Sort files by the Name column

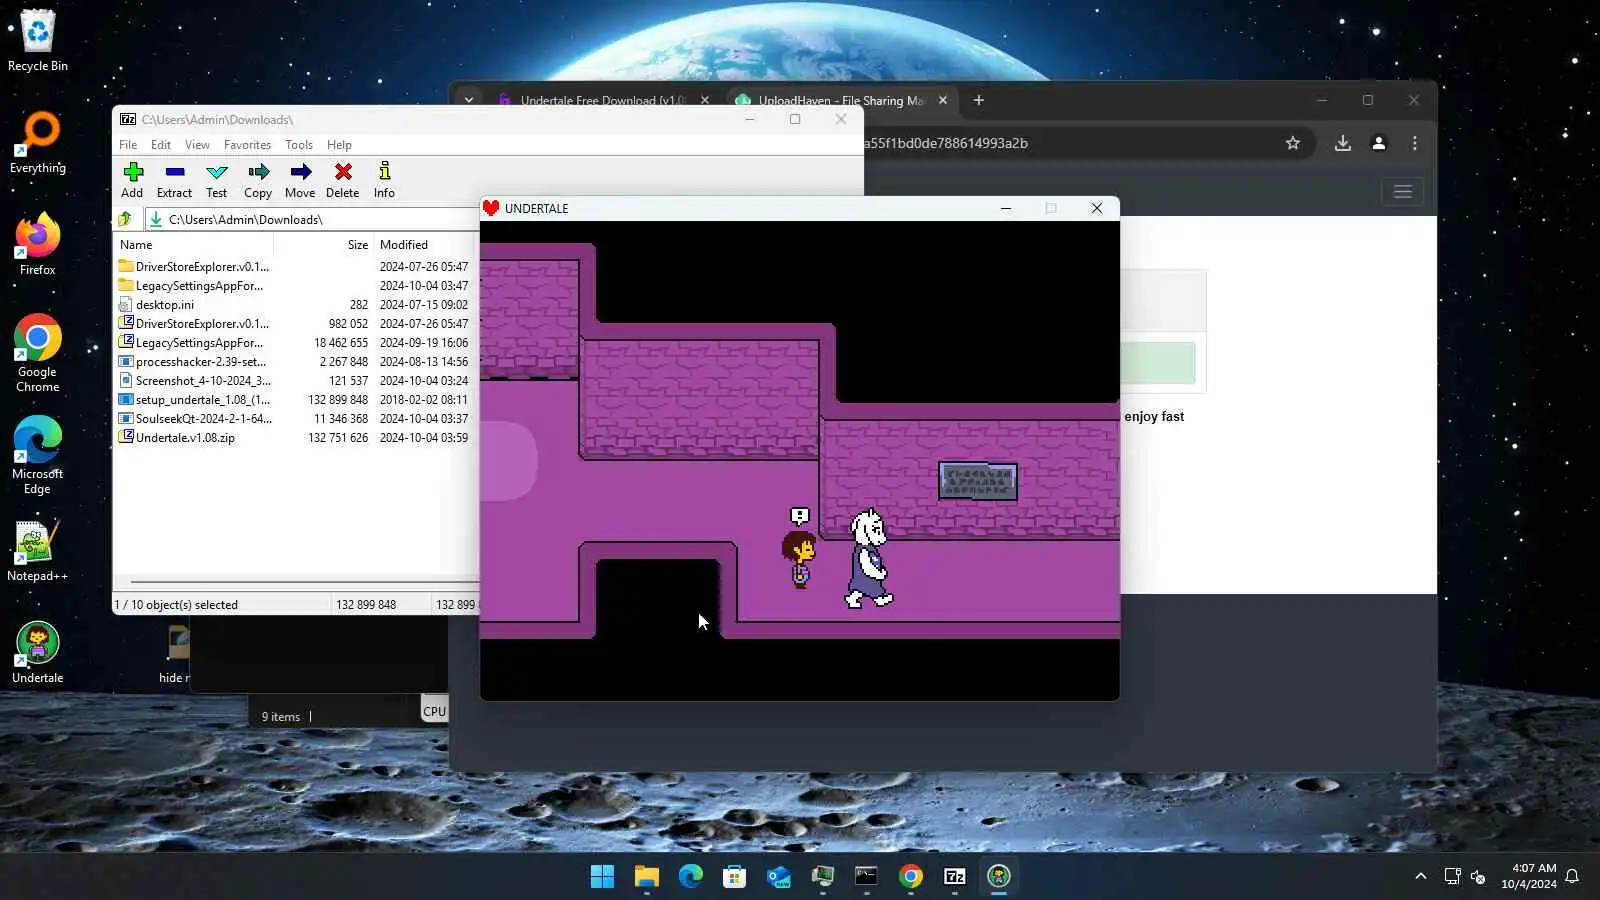(x=136, y=245)
